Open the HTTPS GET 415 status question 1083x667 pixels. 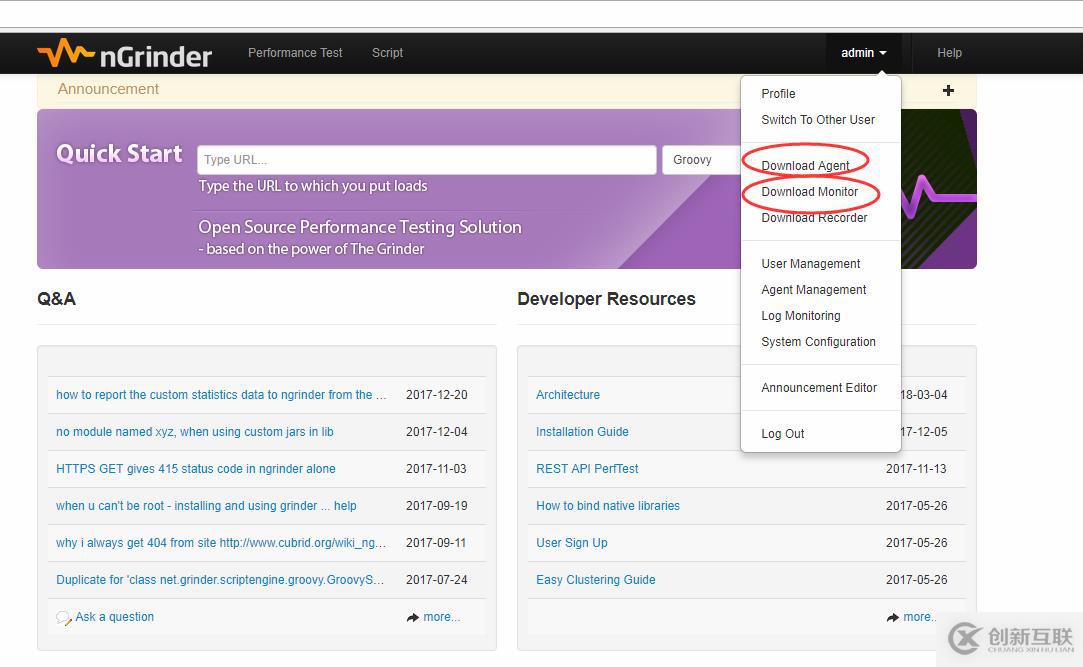195,469
